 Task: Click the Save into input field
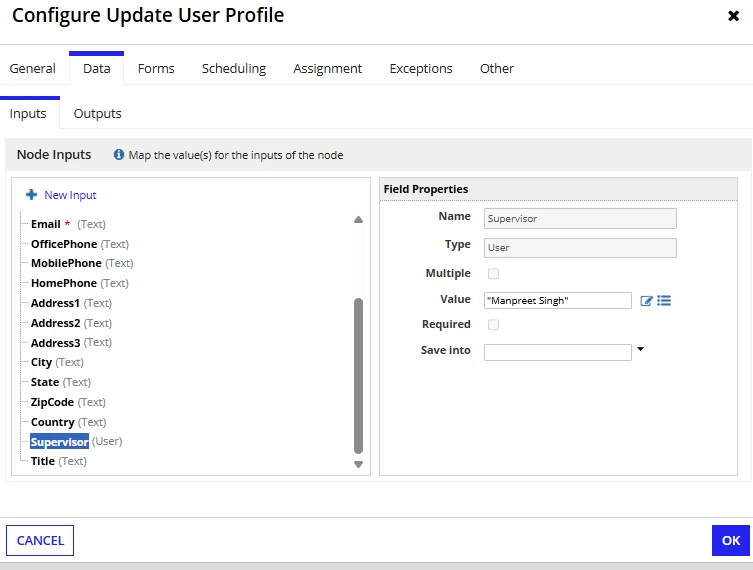pyautogui.click(x=558, y=352)
